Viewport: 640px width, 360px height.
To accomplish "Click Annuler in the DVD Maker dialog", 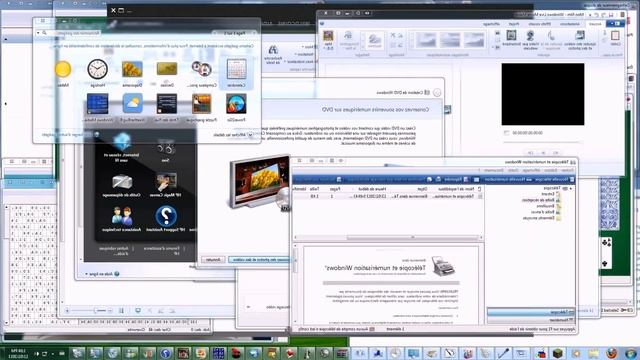I will coord(213,260).
